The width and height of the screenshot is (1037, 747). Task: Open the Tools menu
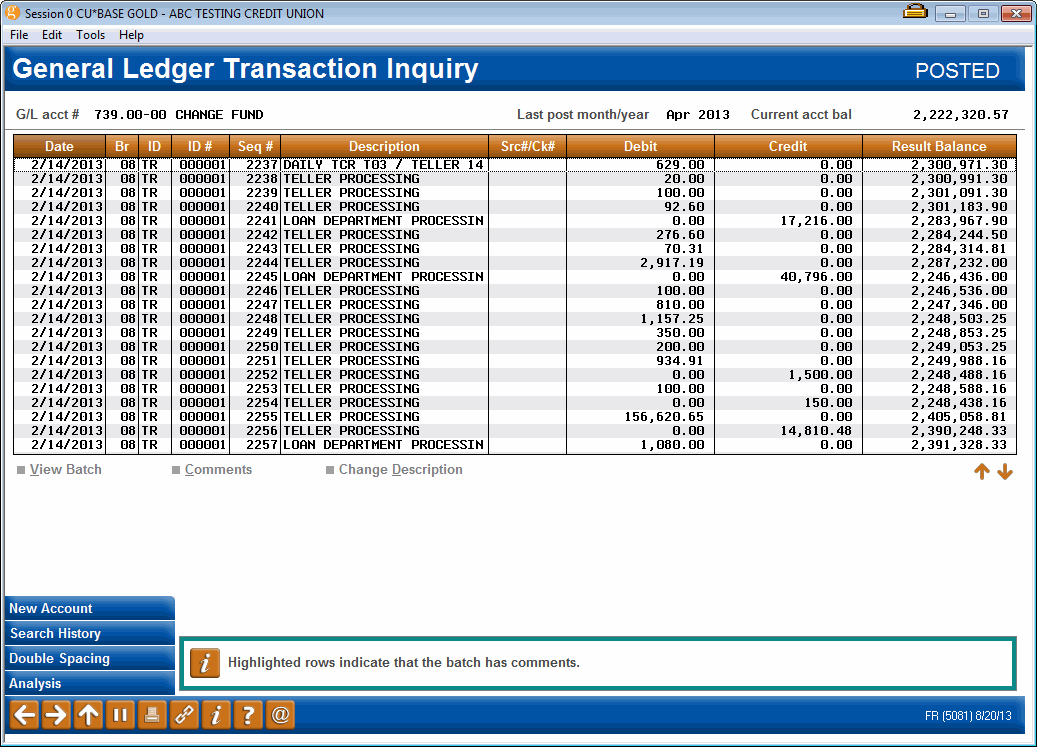click(x=90, y=34)
